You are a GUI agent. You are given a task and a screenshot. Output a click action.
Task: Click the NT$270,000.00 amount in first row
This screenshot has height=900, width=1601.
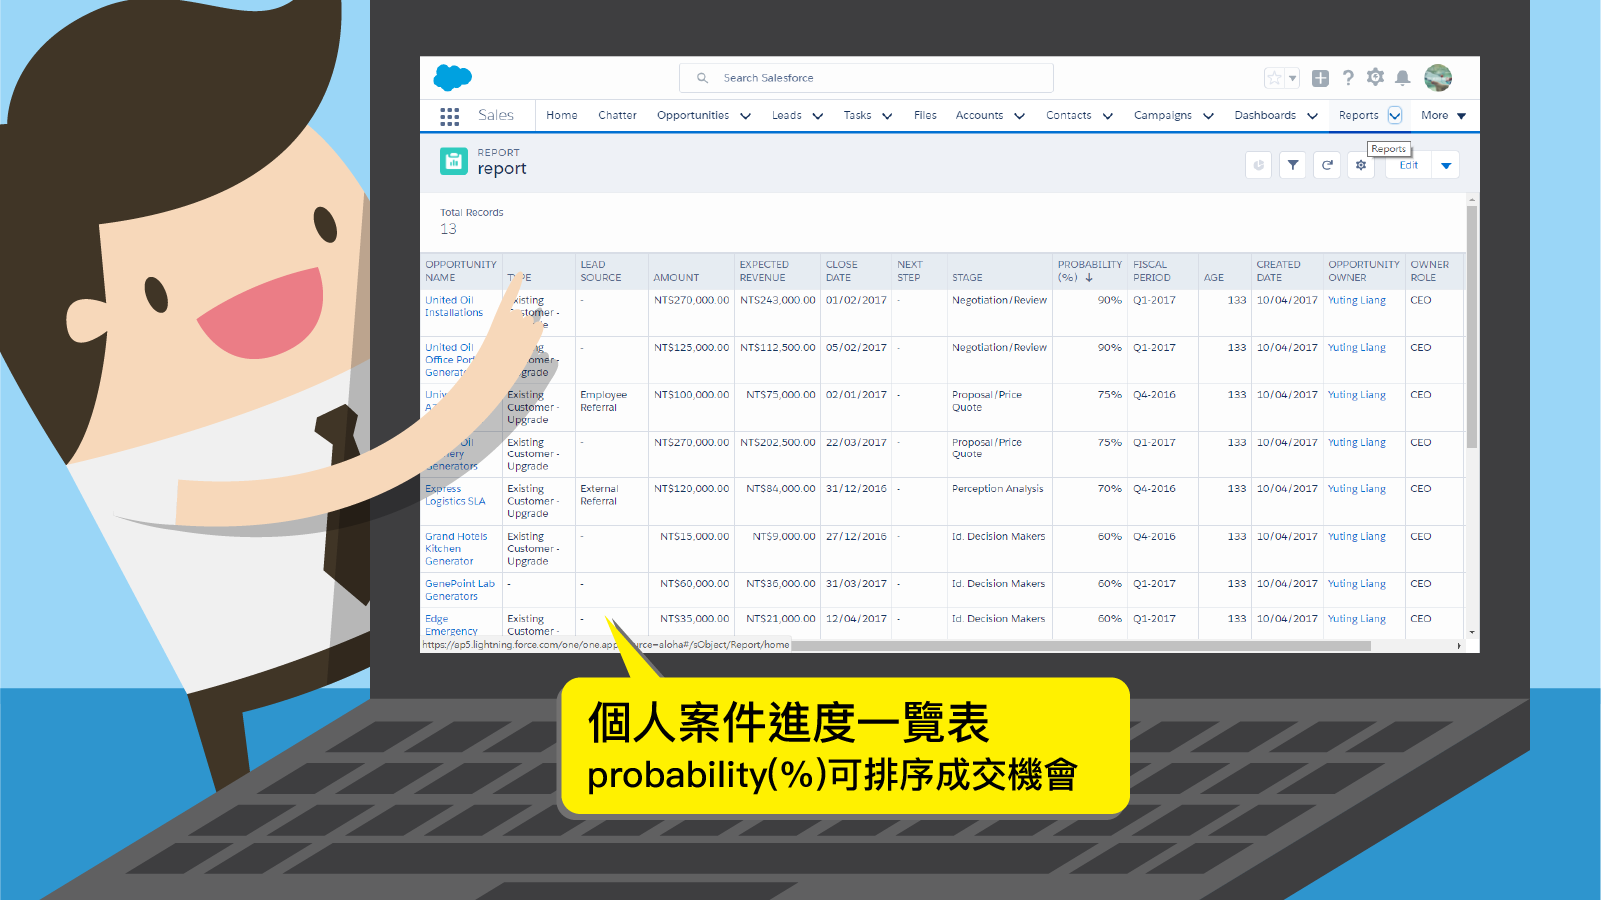coord(692,300)
